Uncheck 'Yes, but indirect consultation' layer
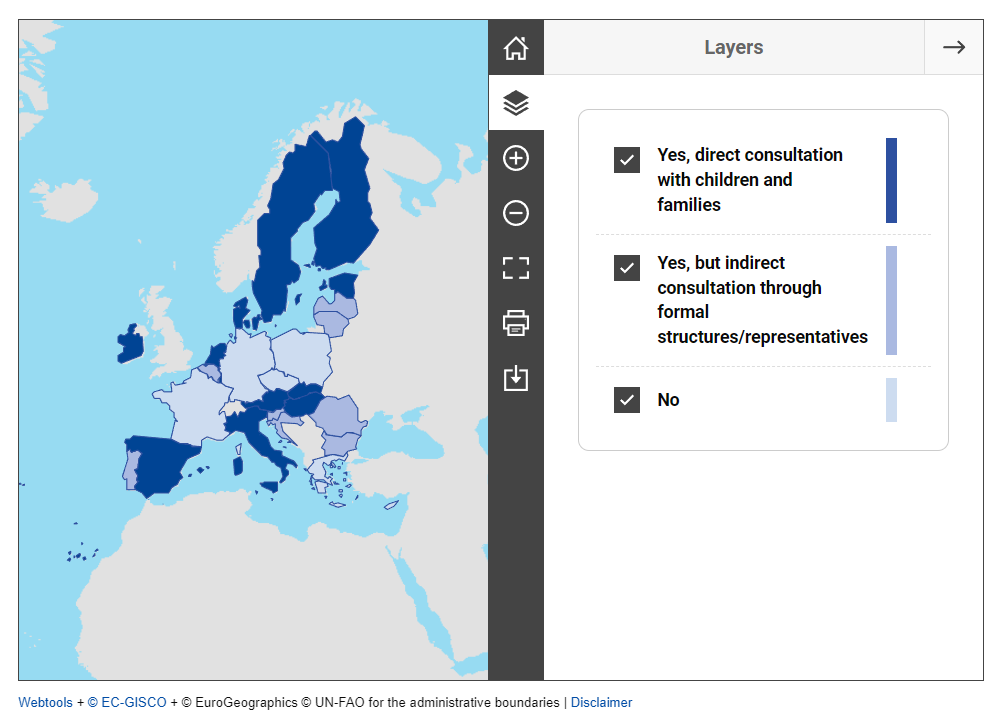The width and height of the screenshot is (1005, 727). tap(627, 268)
